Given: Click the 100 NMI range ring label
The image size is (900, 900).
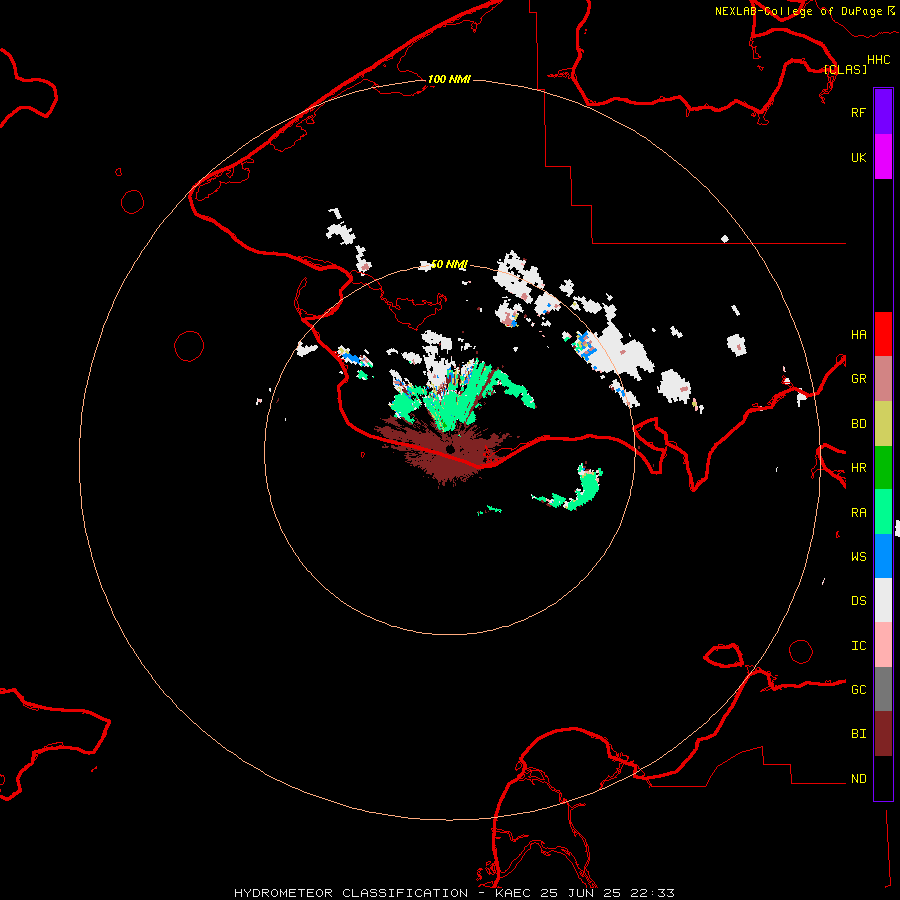Looking at the screenshot, I should tap(449, 79).
